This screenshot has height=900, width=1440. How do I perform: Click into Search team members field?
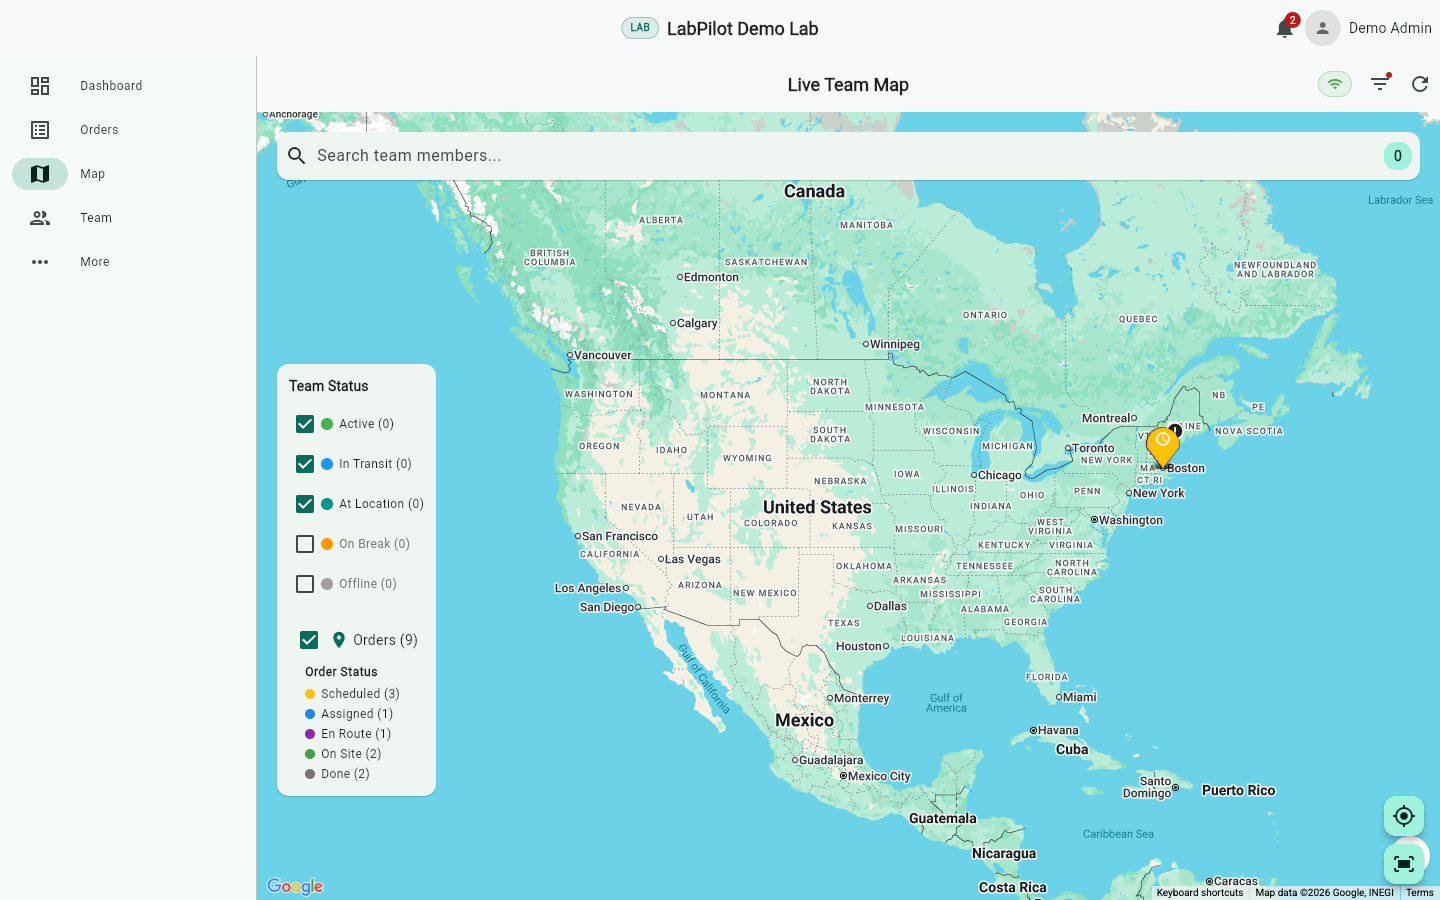[x=848, y=156]
